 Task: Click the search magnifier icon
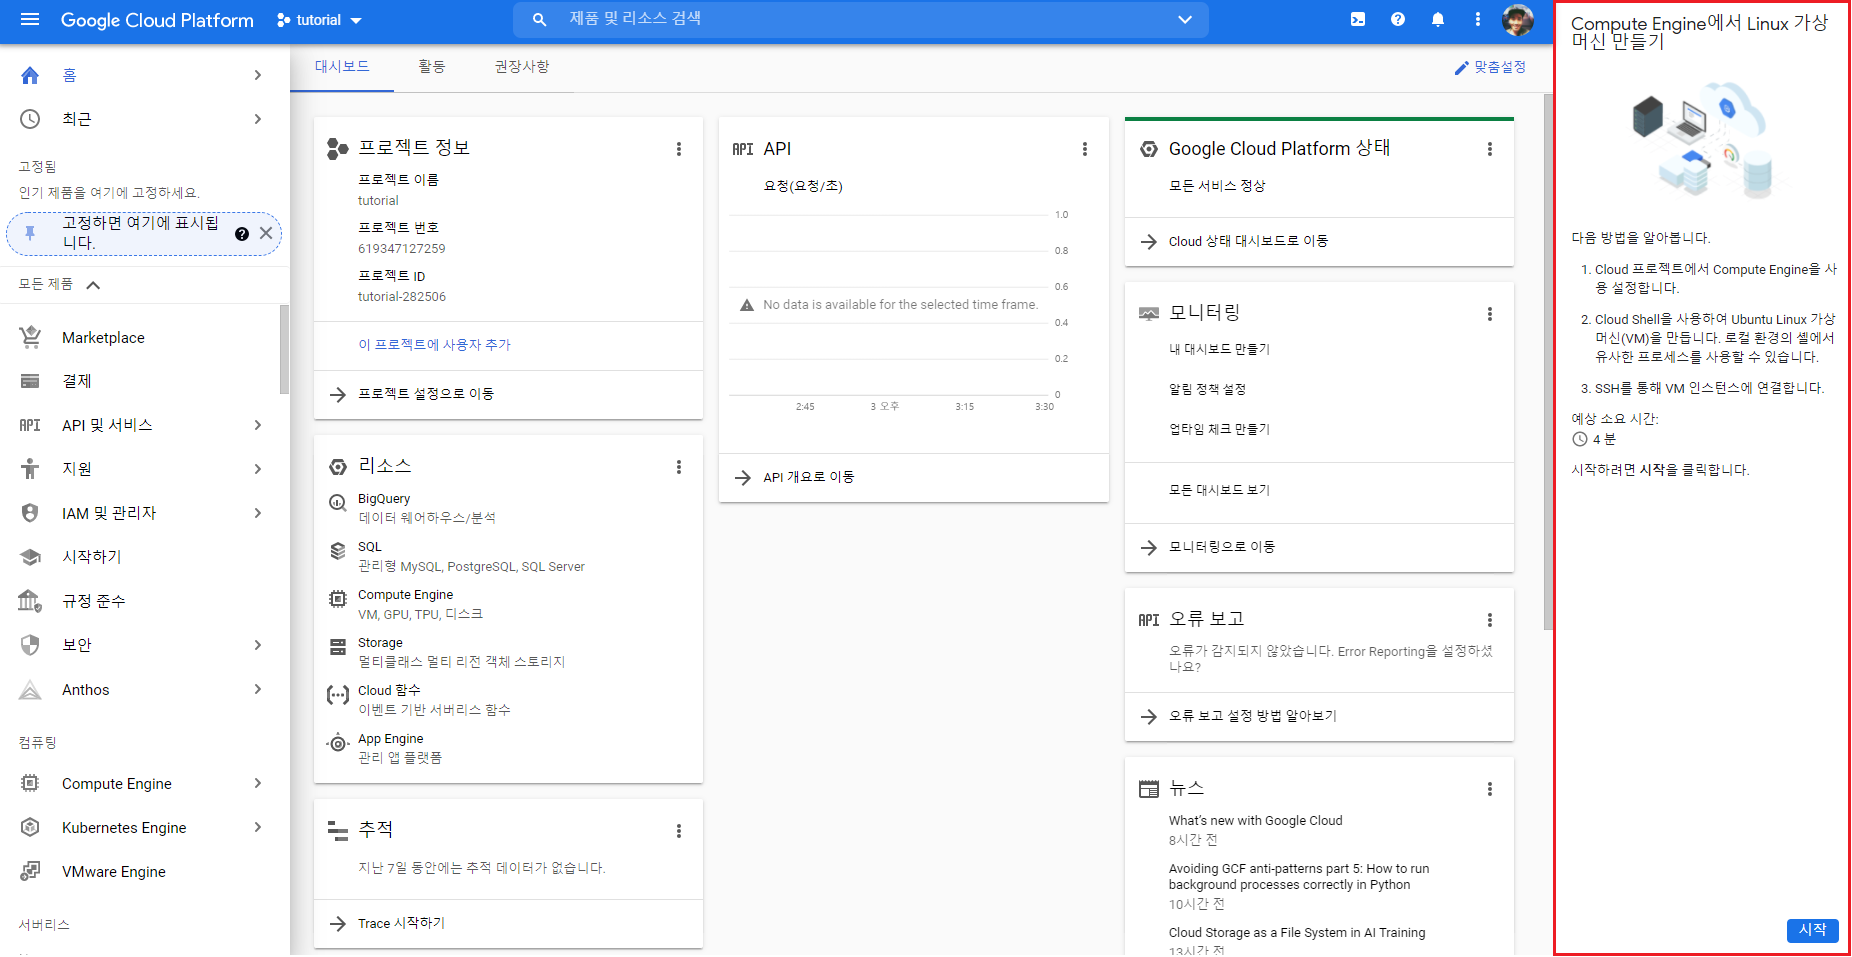540,19
